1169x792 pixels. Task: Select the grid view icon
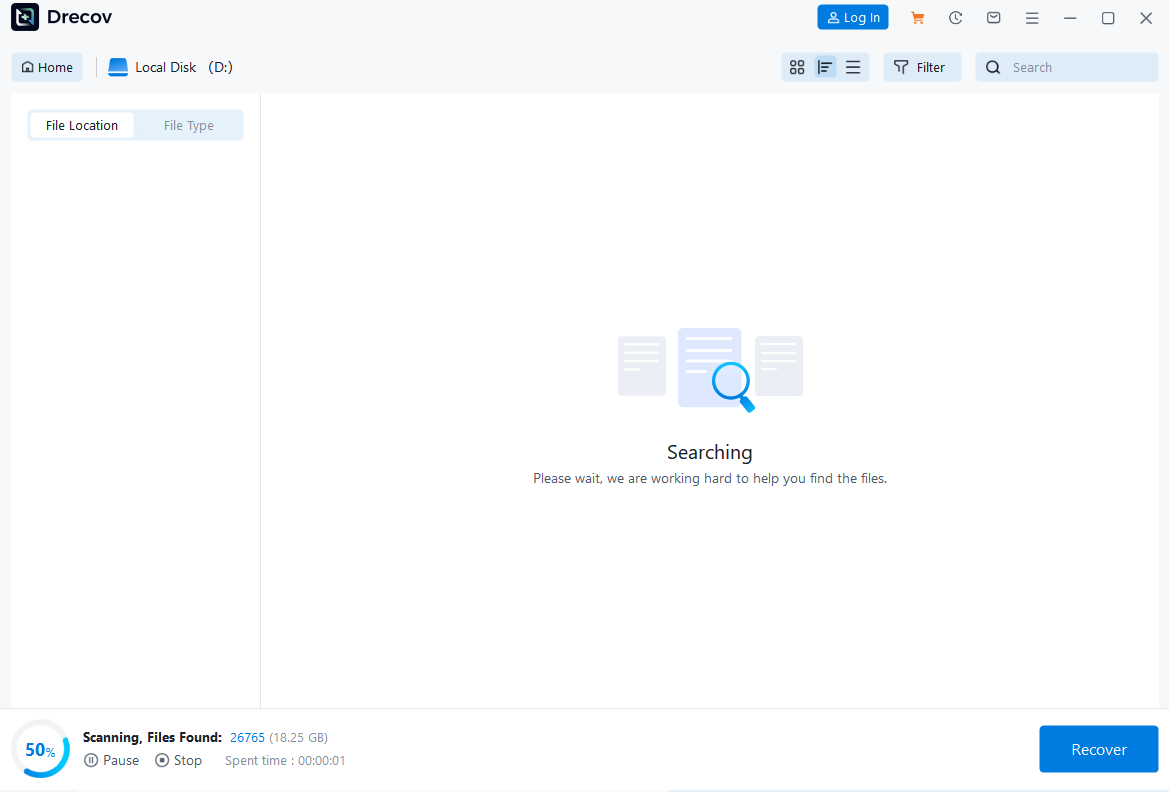click(x=797, y=67)
